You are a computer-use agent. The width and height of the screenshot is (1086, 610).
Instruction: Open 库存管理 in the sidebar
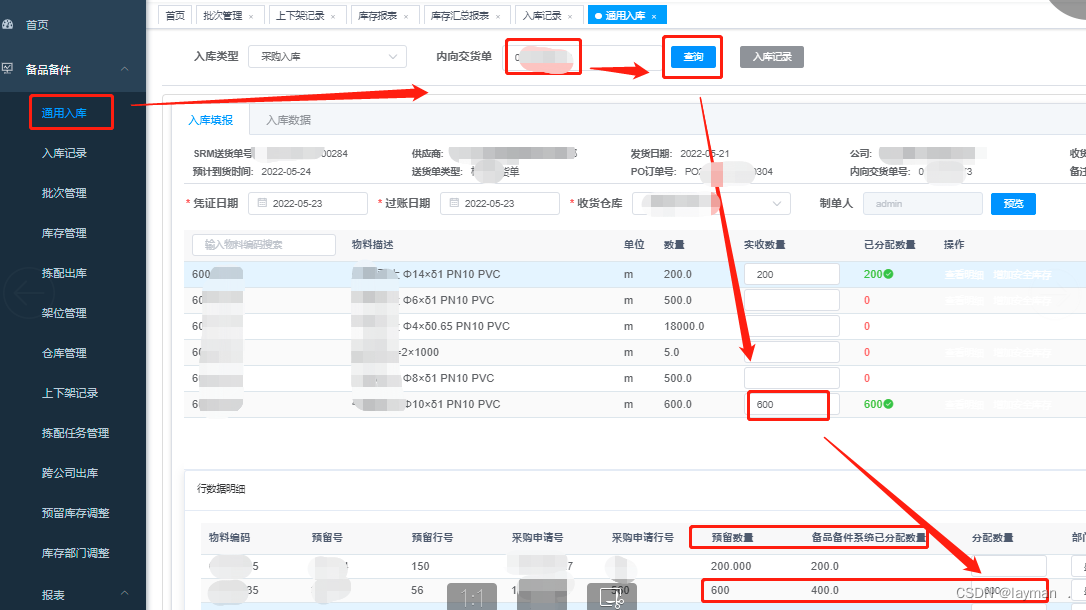(64, 233)
